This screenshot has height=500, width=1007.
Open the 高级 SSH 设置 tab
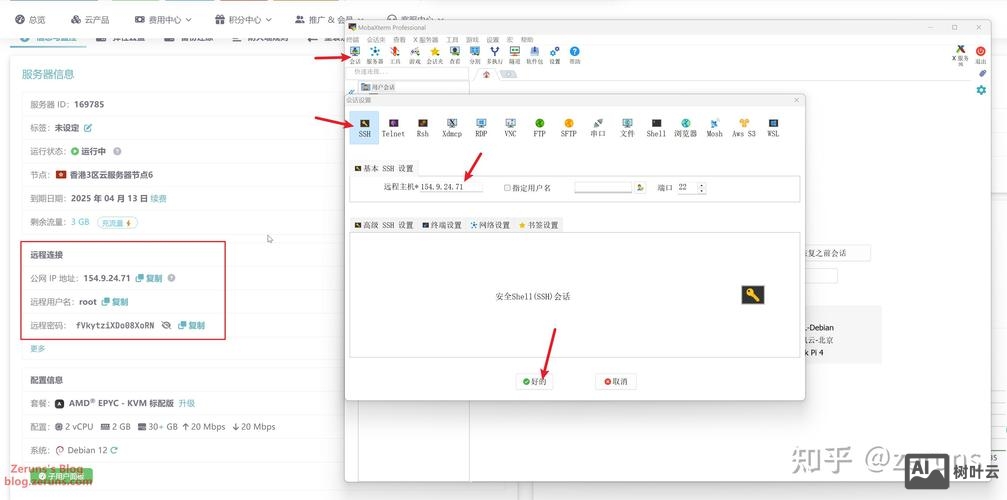[x=384, y=225]
